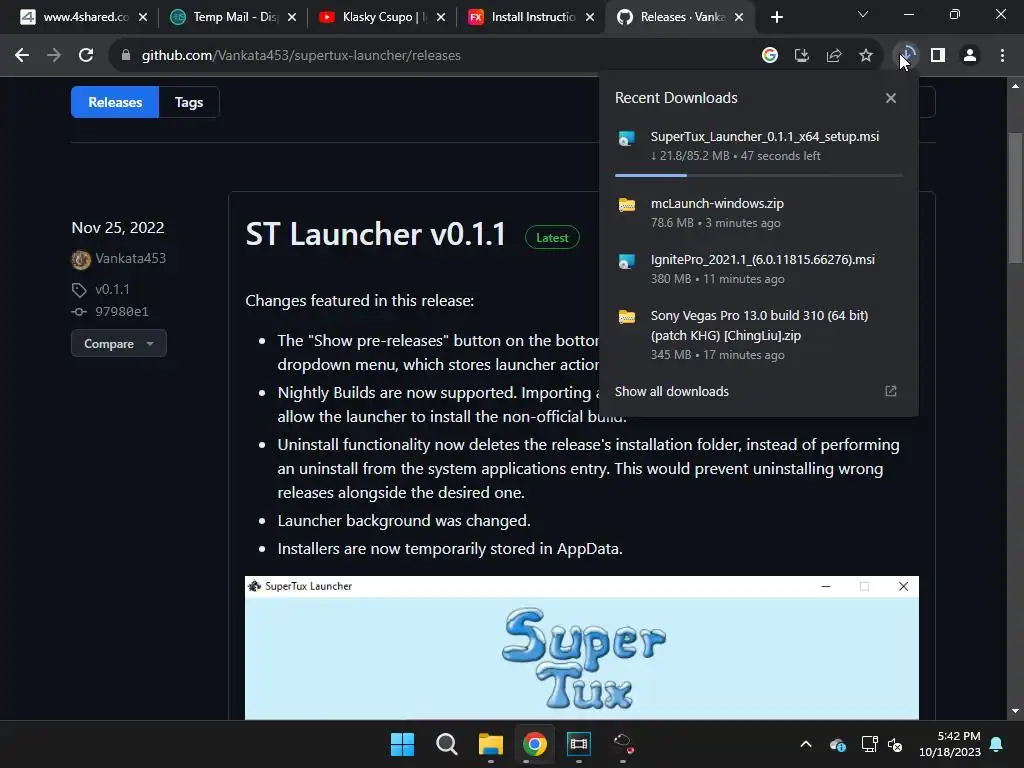Screen dimensions: 1024x768
Task: Click the browser forward arrow
Action: pos(54,56)
